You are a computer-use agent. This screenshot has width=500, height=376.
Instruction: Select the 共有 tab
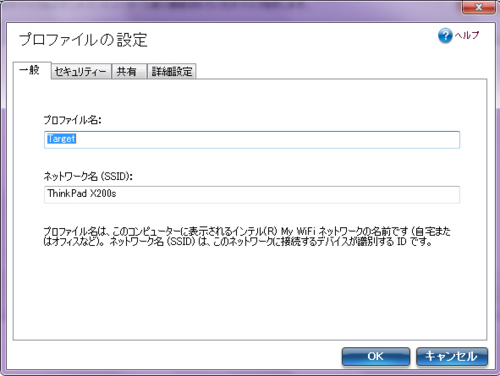[129, 71]
